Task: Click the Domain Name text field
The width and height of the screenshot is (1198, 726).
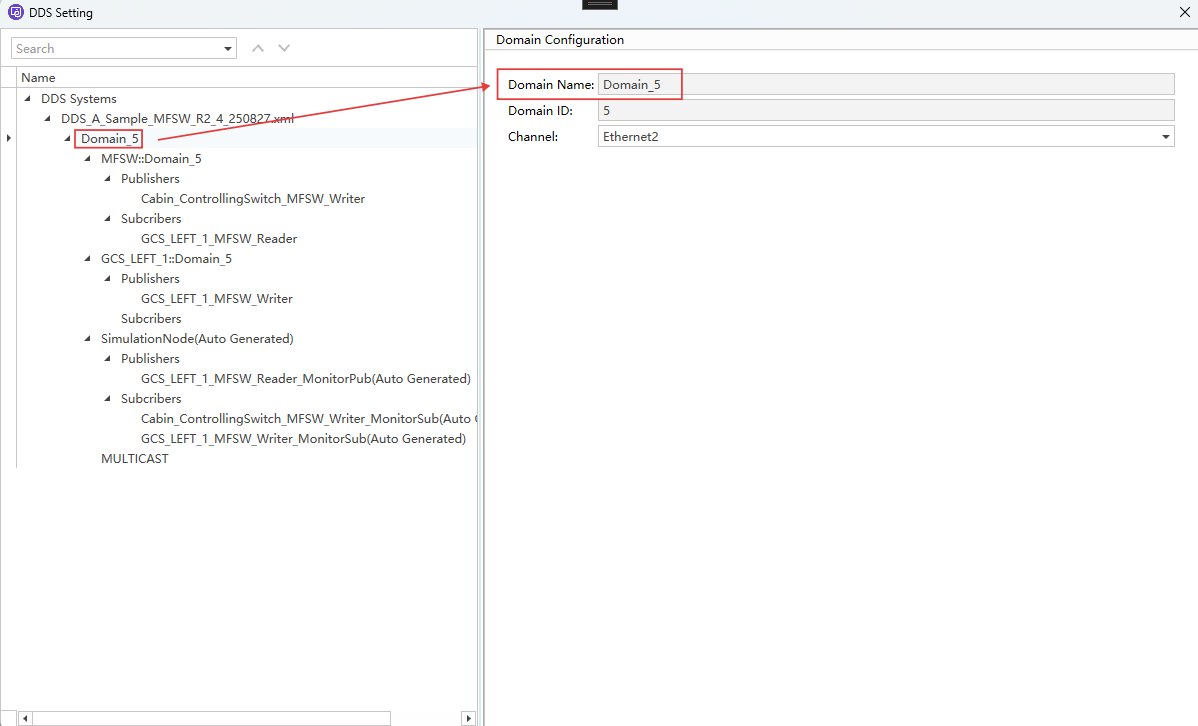Action: pos(885,85)
